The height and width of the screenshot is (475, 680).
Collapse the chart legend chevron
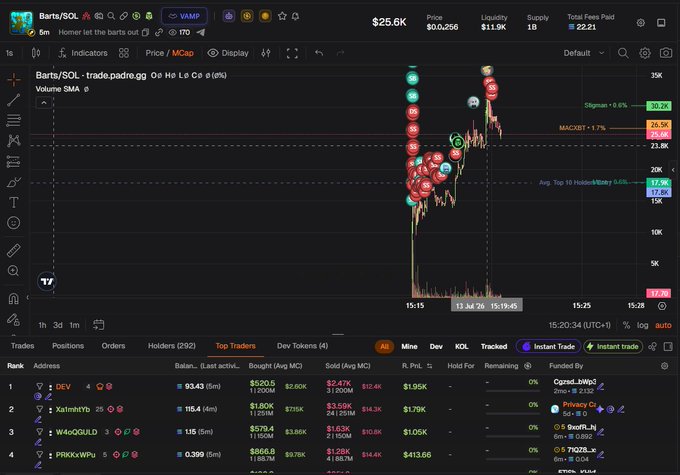[x=43, y=103]
